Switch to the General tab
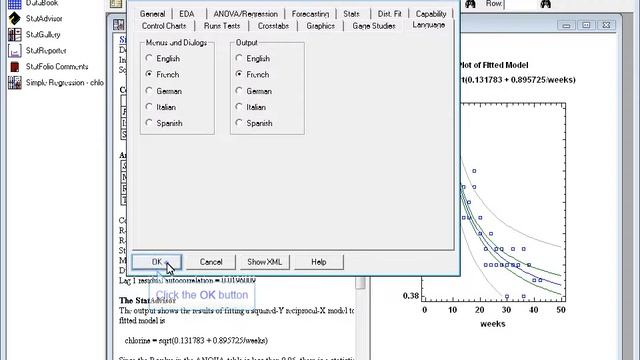This screenshot has width=640, height=360. point(152,14)
